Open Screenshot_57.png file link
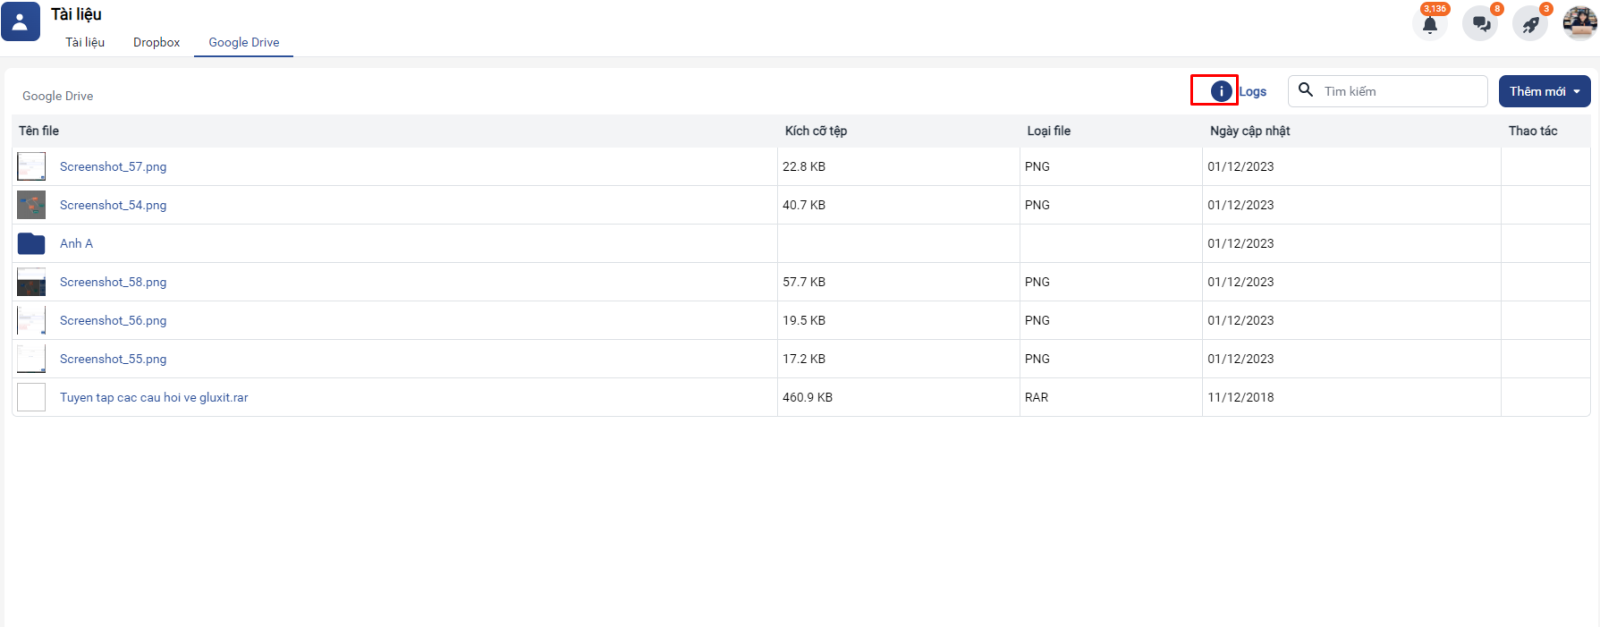This screenshot has height=627, width=1600. 113,167
